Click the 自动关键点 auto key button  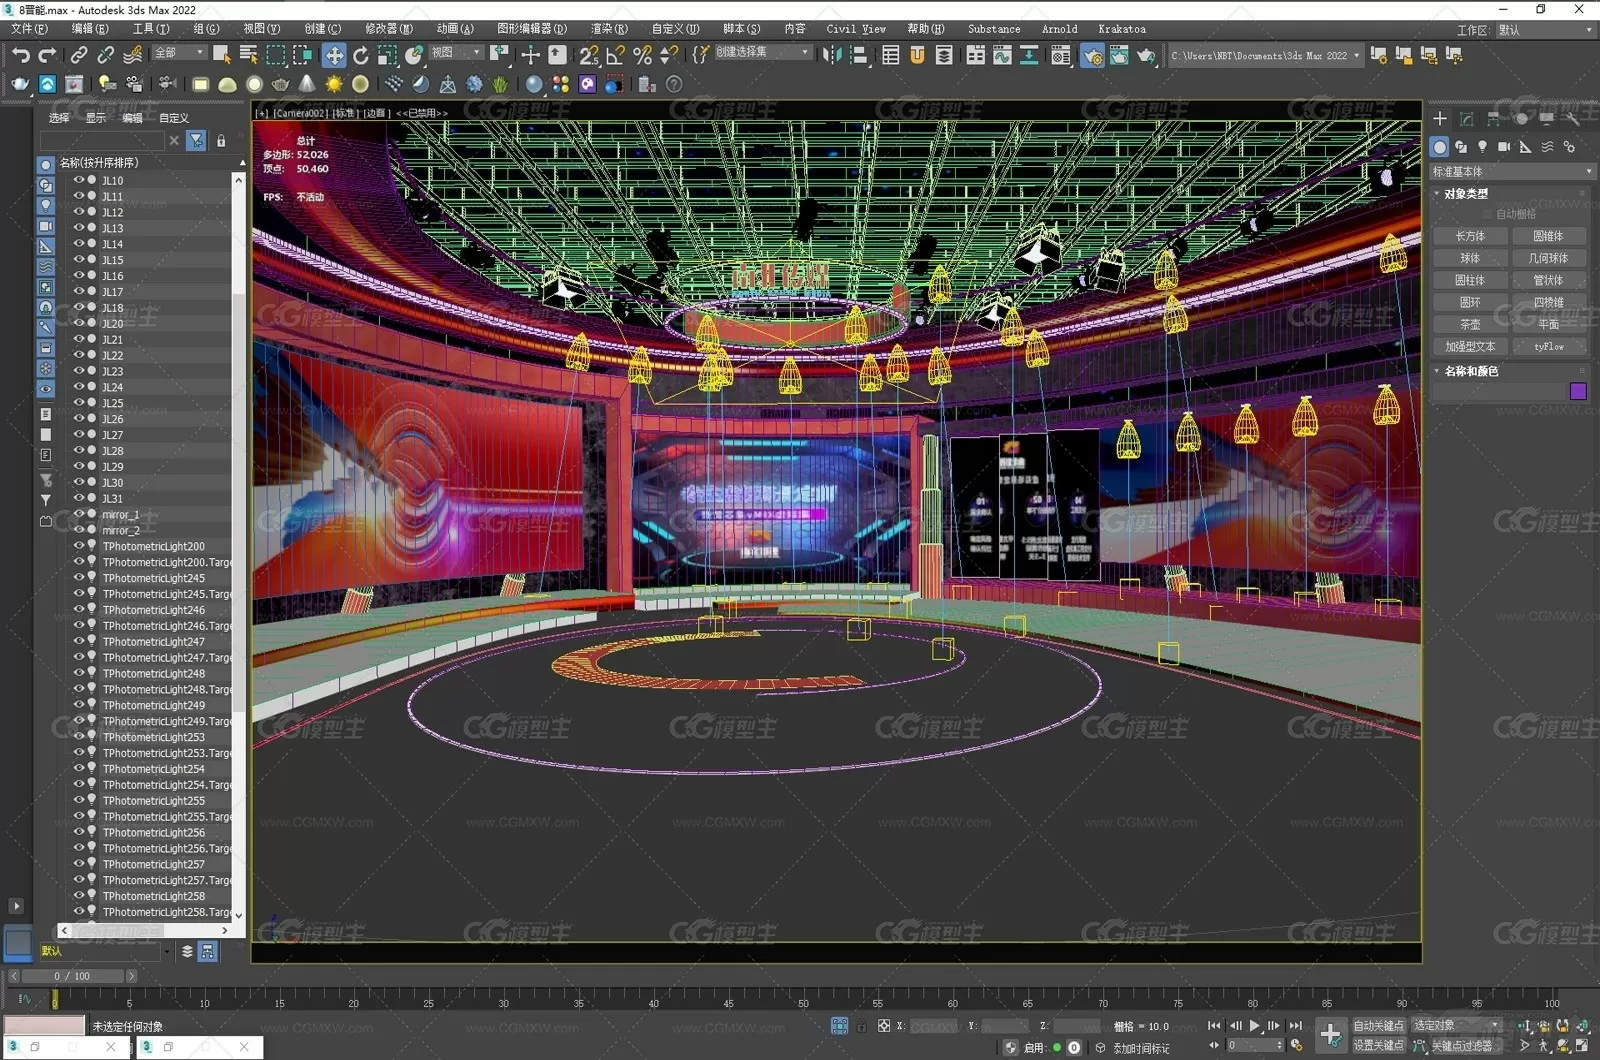tap(1378, 1025)
